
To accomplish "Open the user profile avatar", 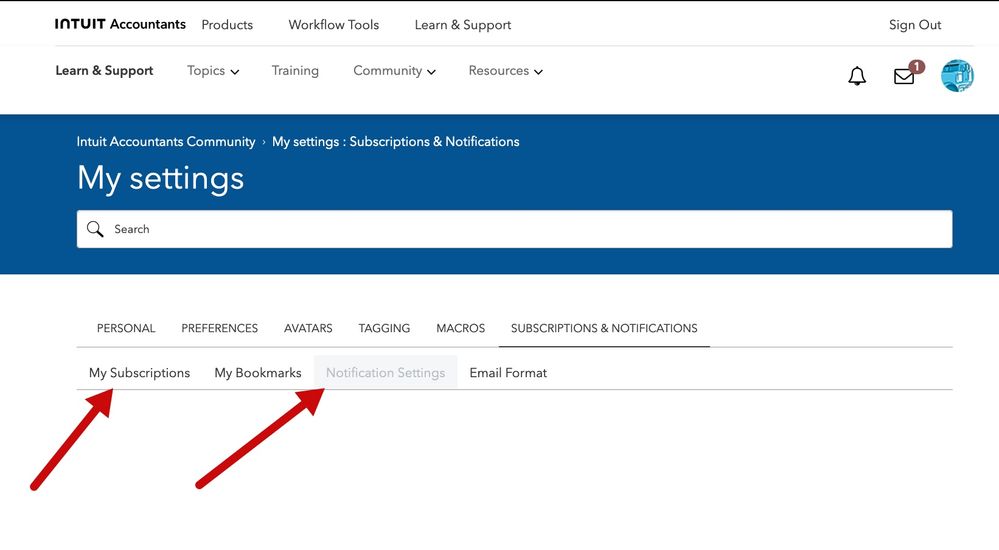I will pos(957,75).
